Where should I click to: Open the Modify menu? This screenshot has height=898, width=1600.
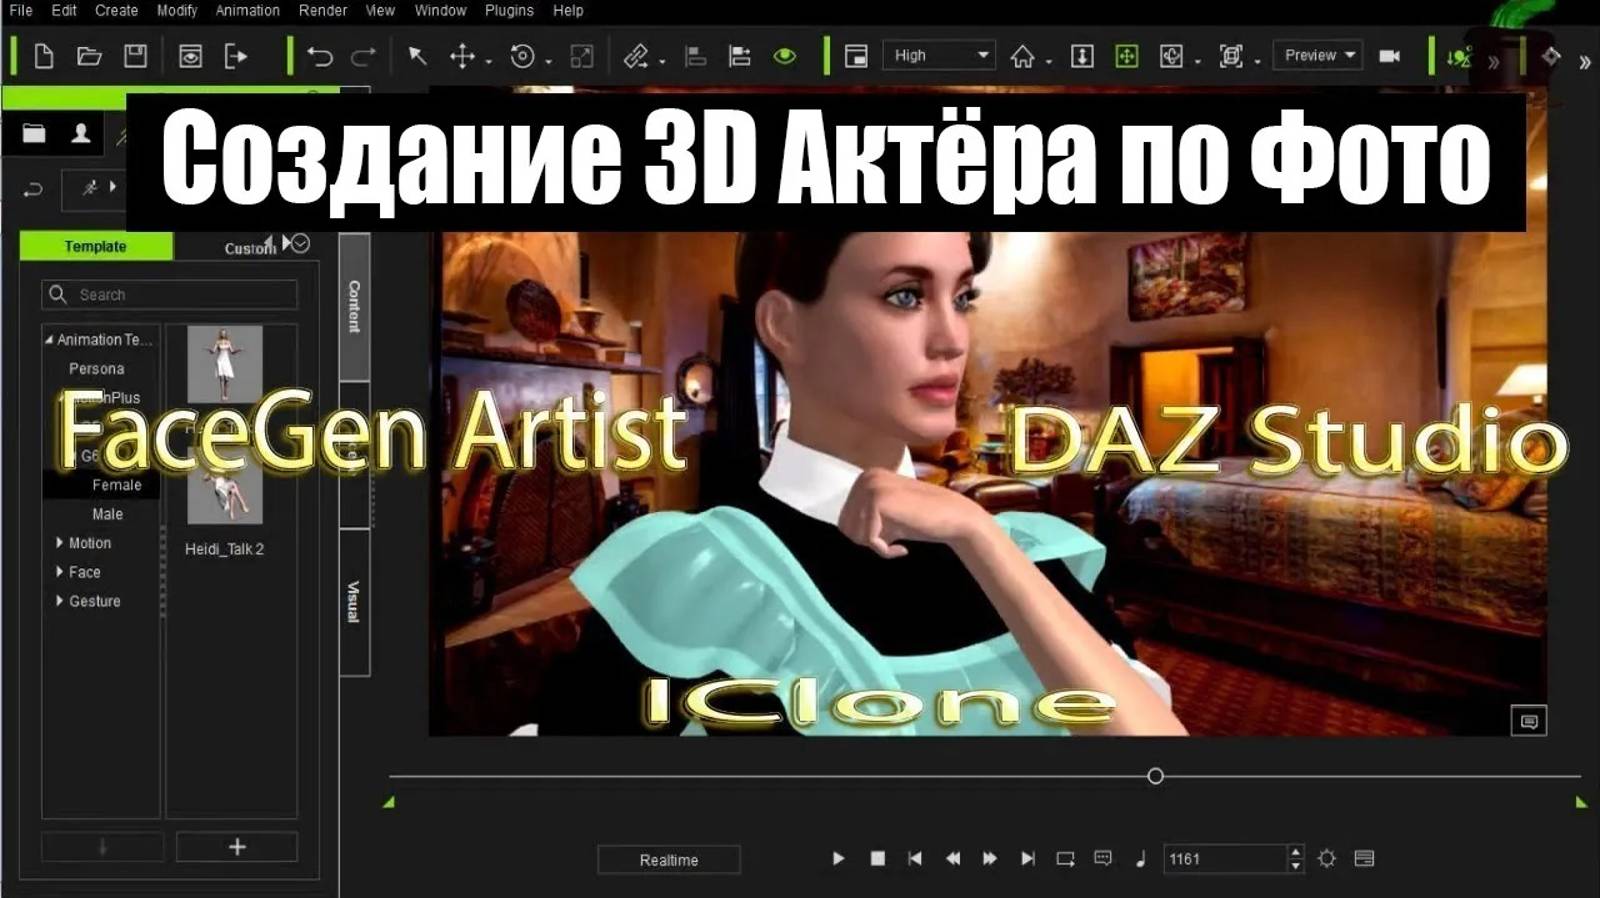pyautogui.click(x=177, y=10)
